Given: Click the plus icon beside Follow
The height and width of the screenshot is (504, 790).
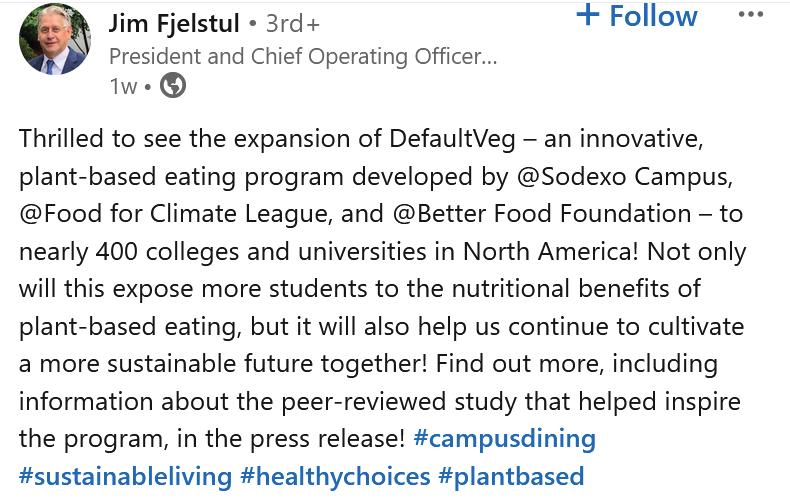Looking at the screenshot, I should click(x=588, y=15).
